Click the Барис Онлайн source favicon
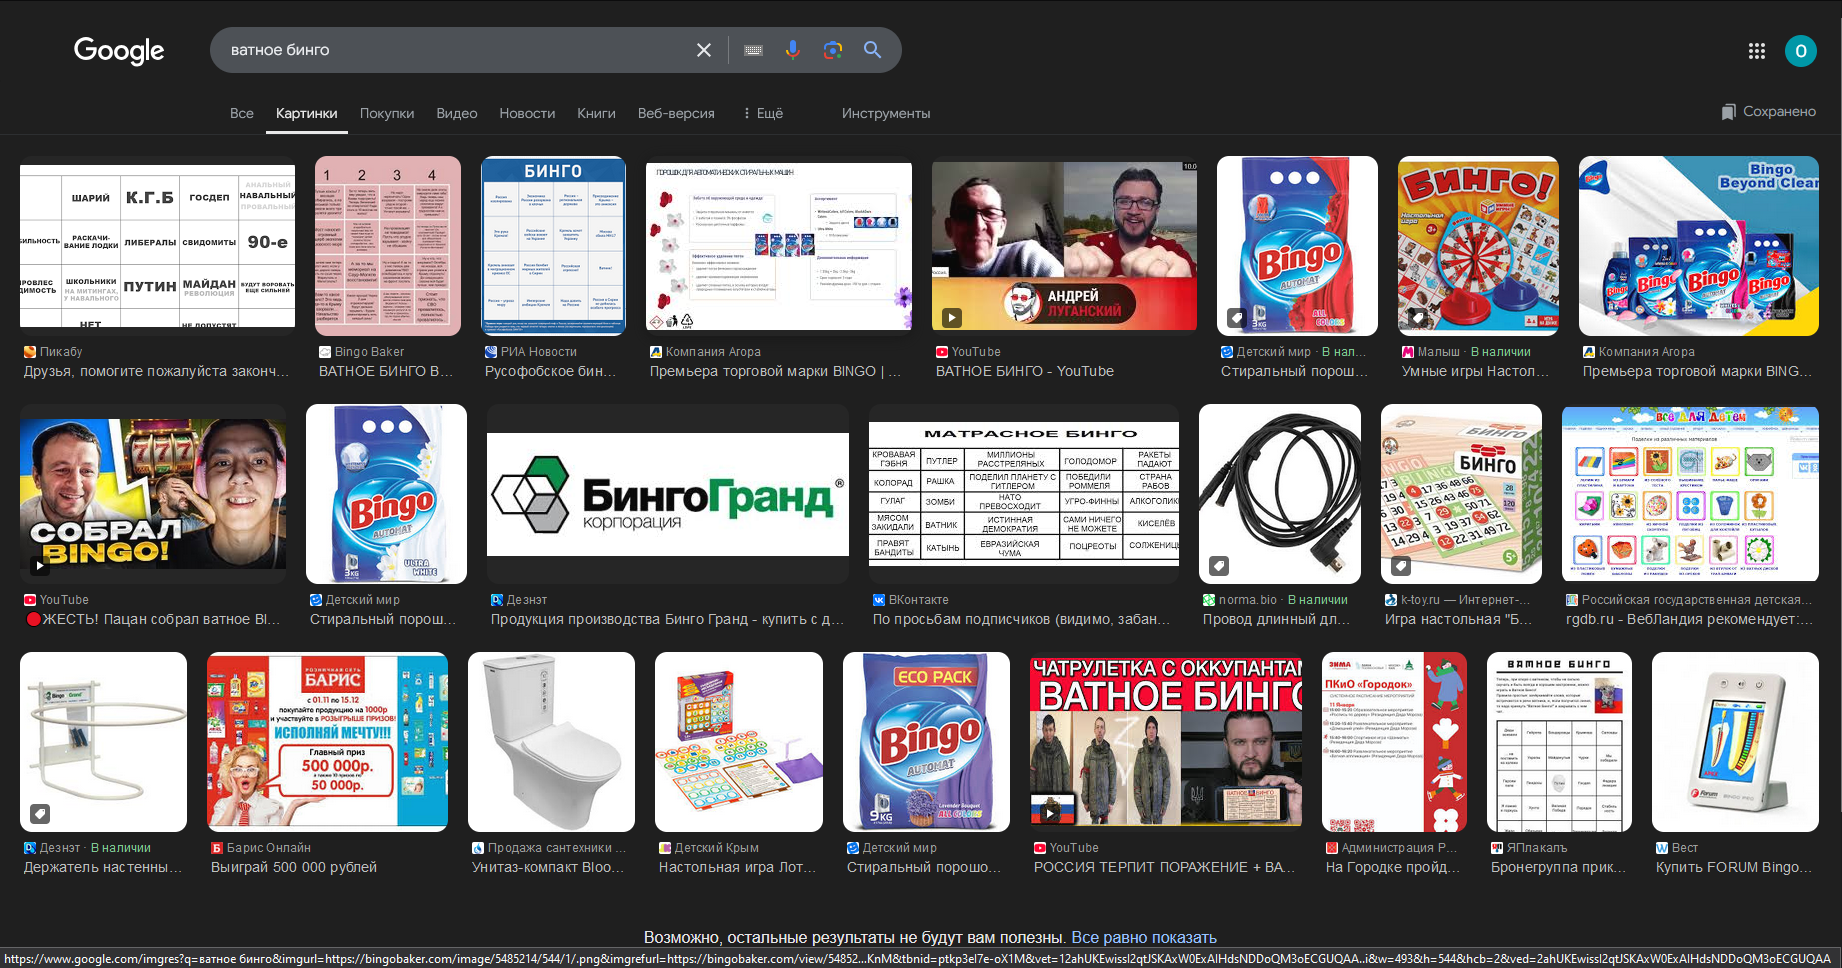1842x968 pixels. 217,848
